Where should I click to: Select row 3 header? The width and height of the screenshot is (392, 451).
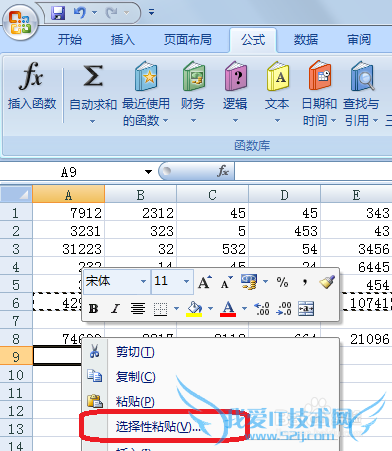click(x=16, y=249)
